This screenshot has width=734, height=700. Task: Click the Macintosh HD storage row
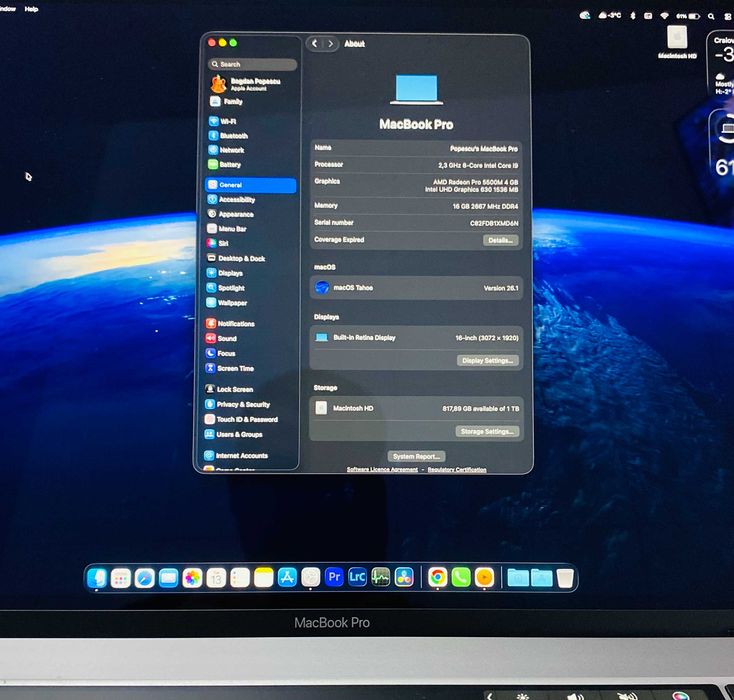(x=416, y=408)
